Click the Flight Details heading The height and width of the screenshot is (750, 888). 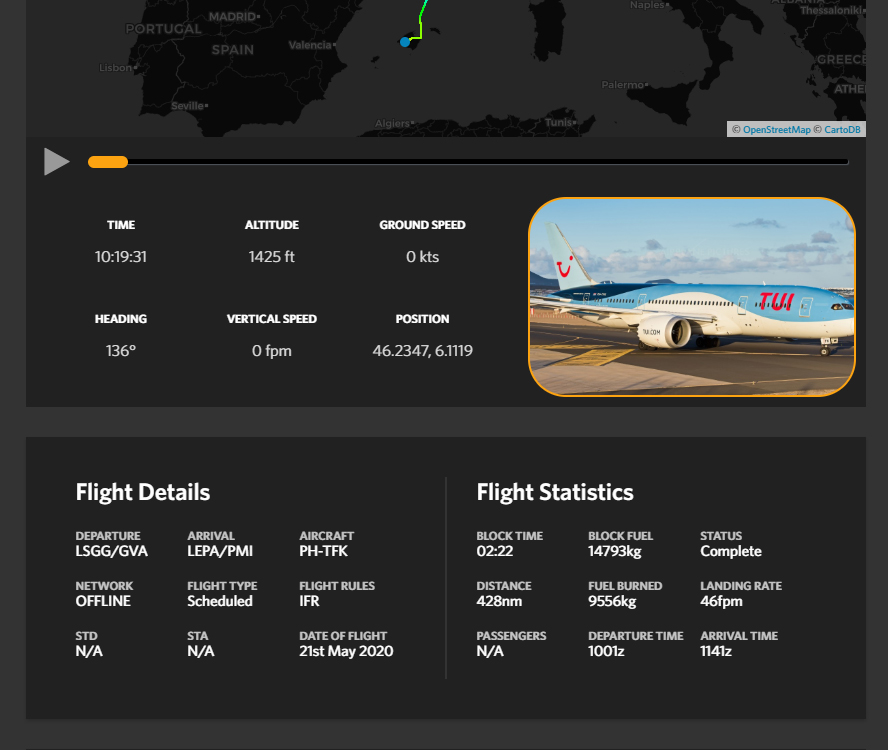coord(143,492)
